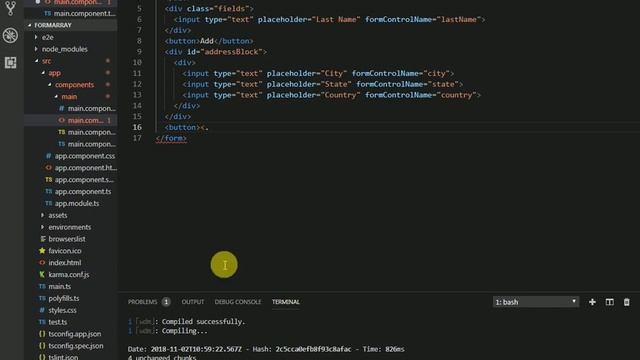Open tsconfig.app.json file
640x360 pixels.
point(71,333)
